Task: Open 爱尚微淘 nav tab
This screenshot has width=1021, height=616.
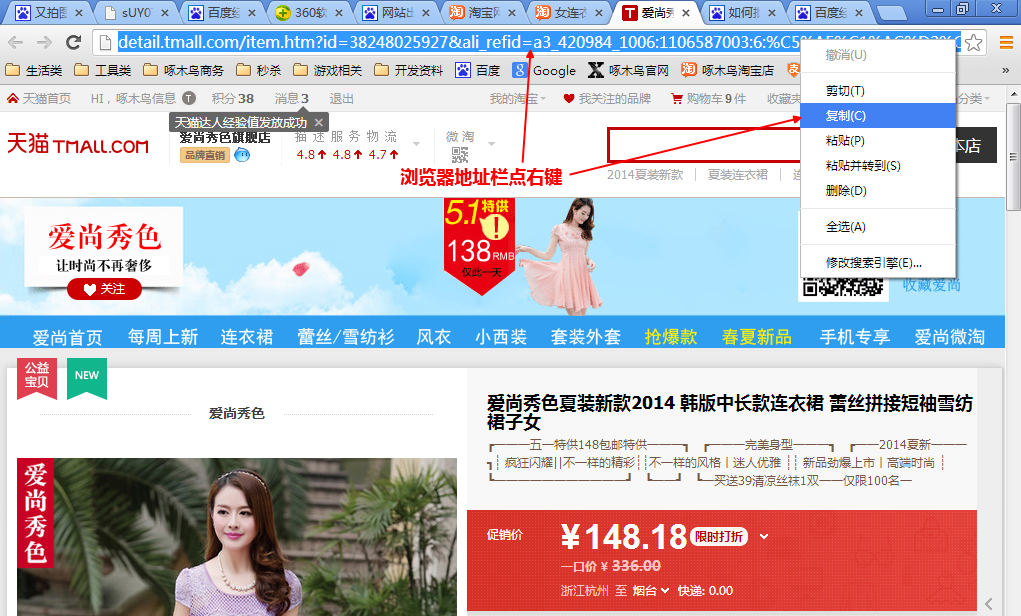Action: (949, 337)
